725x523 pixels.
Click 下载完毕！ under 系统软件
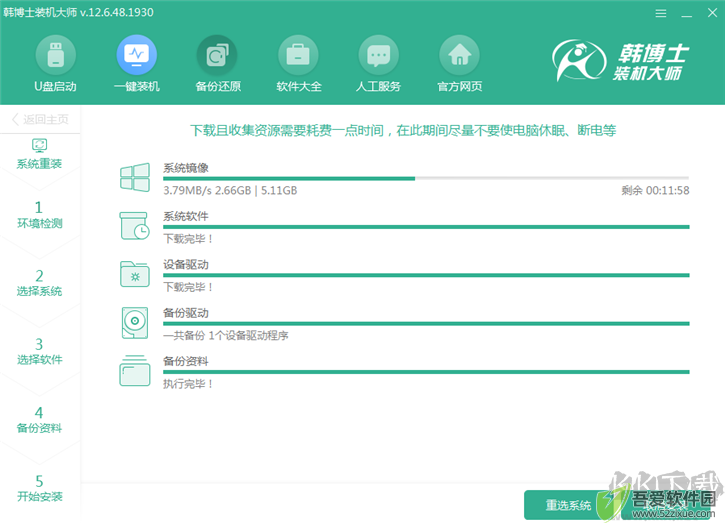point(188,239)
